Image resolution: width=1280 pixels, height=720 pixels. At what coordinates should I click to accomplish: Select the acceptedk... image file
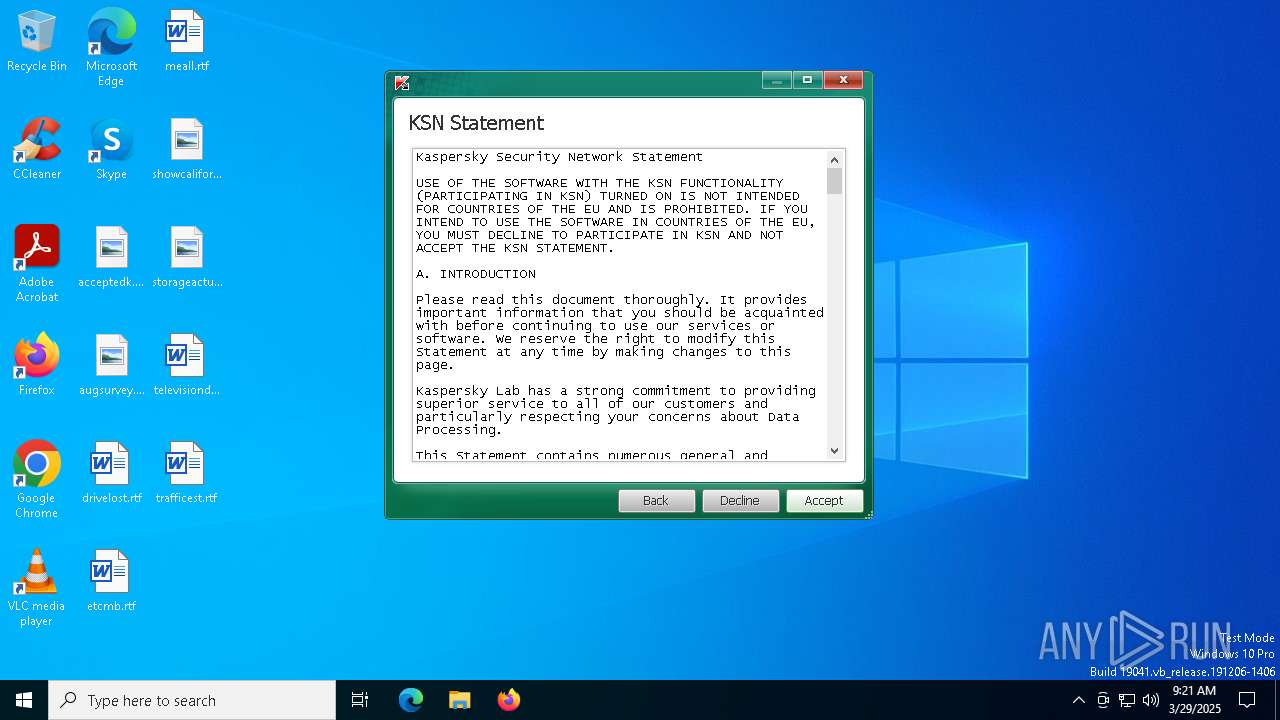(x=111, y=258)
